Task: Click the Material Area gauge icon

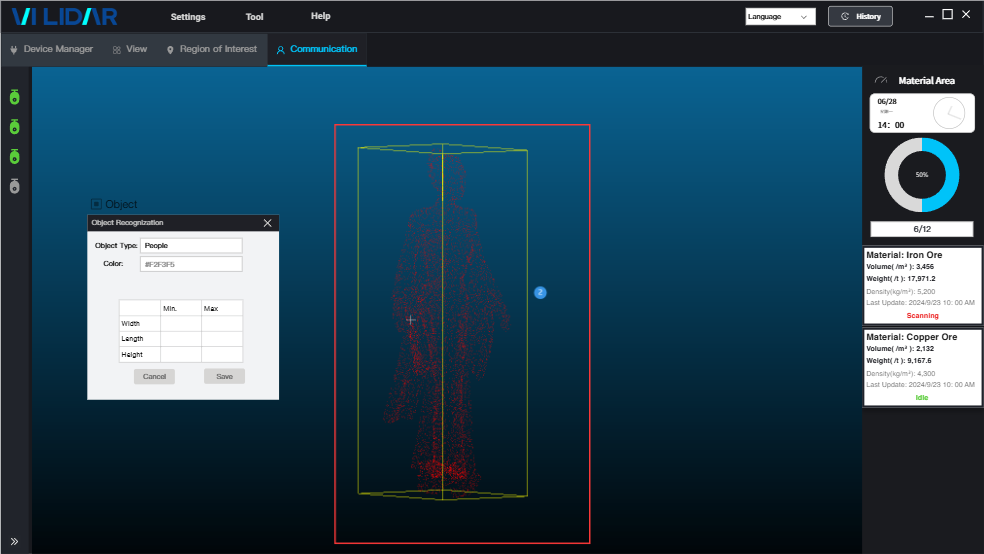Action: [881, 81]
